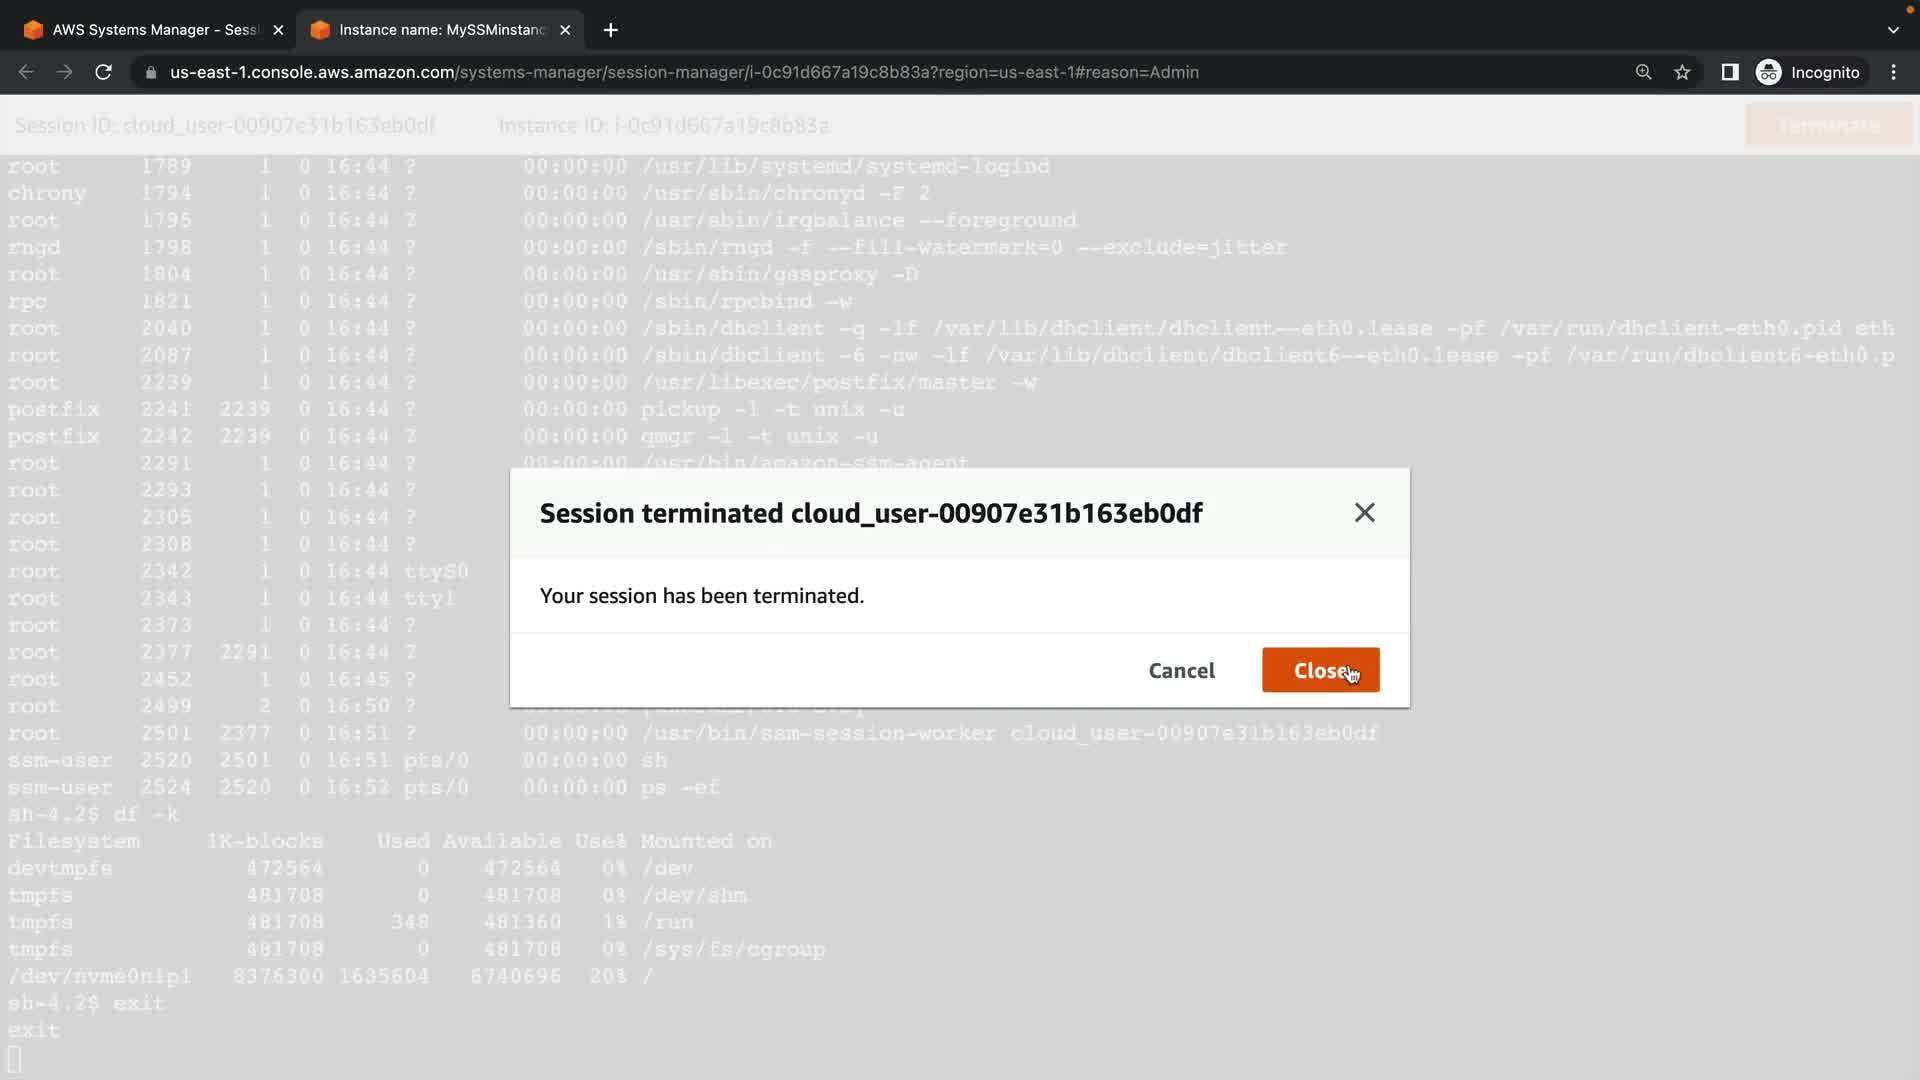Click the orange Close button in dialog
The width and height of the screenshot is (1920, 1080).
point(1319,670)
